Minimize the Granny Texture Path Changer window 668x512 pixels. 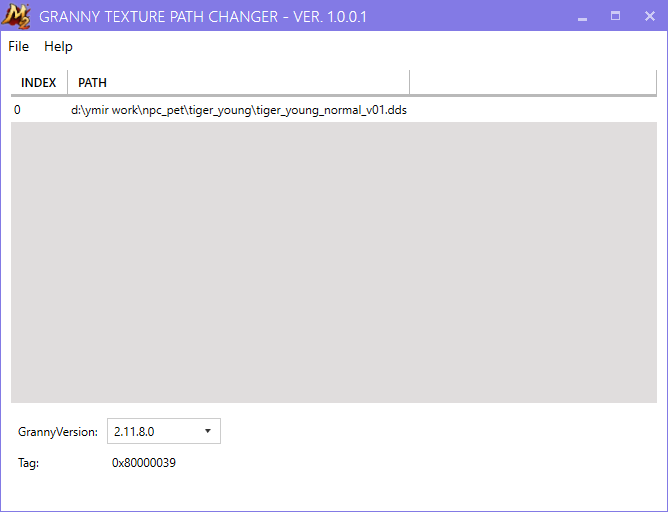coord(582,16)
